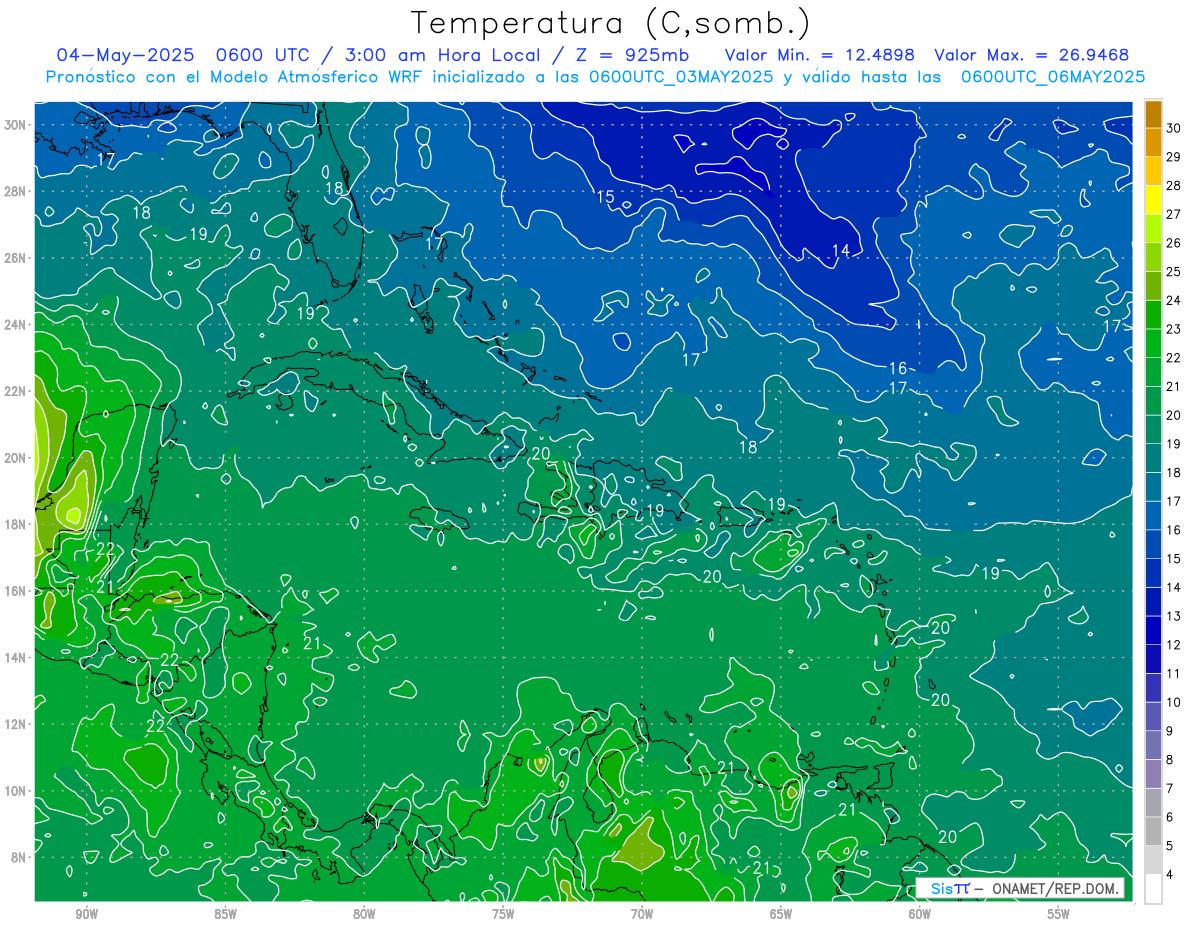The image size is (1200, 927).
Task: Pick the white swatch at color scale bottom
Action: [1153, 889]
